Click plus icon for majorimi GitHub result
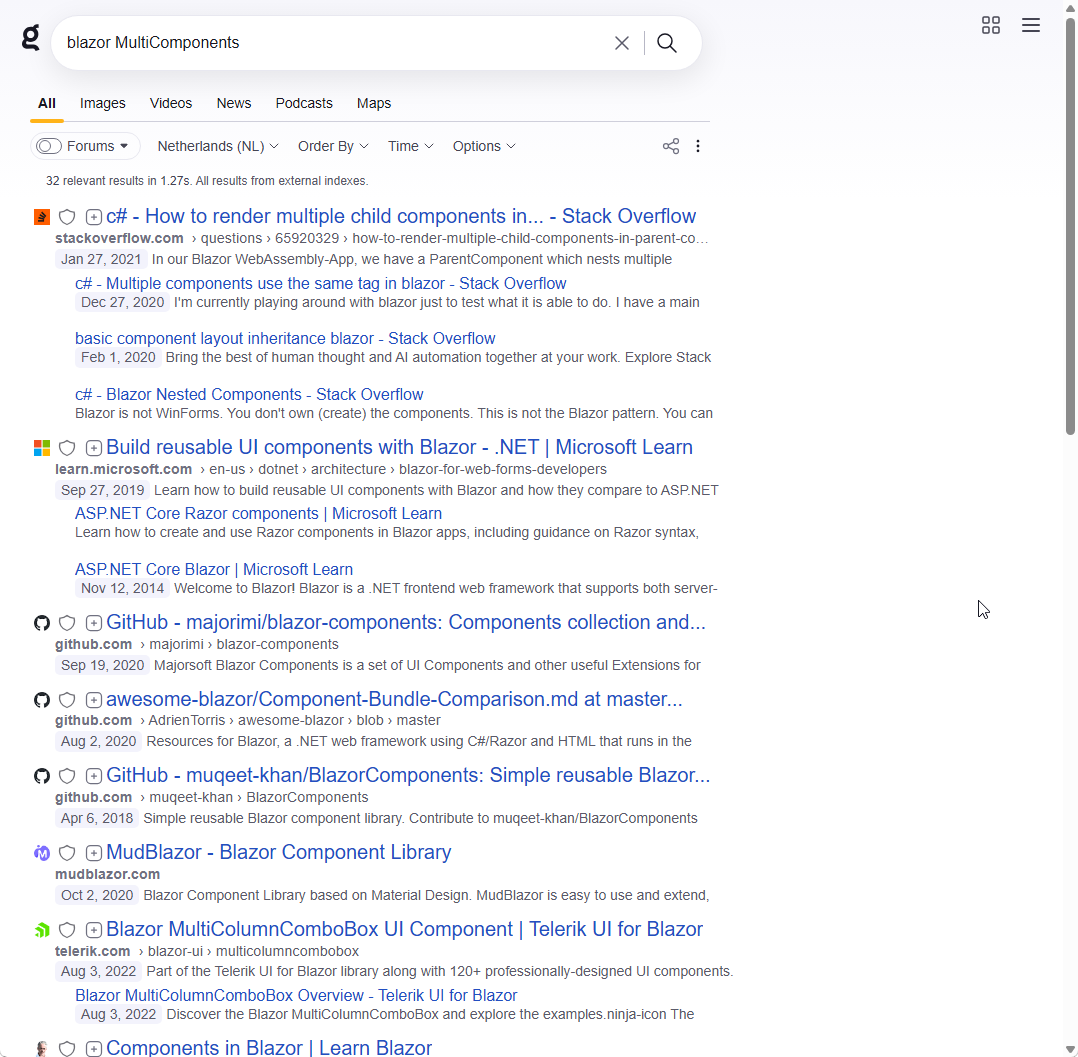Image resolution: width=1078 pixels, height=1057 pixels. point(94,623)
